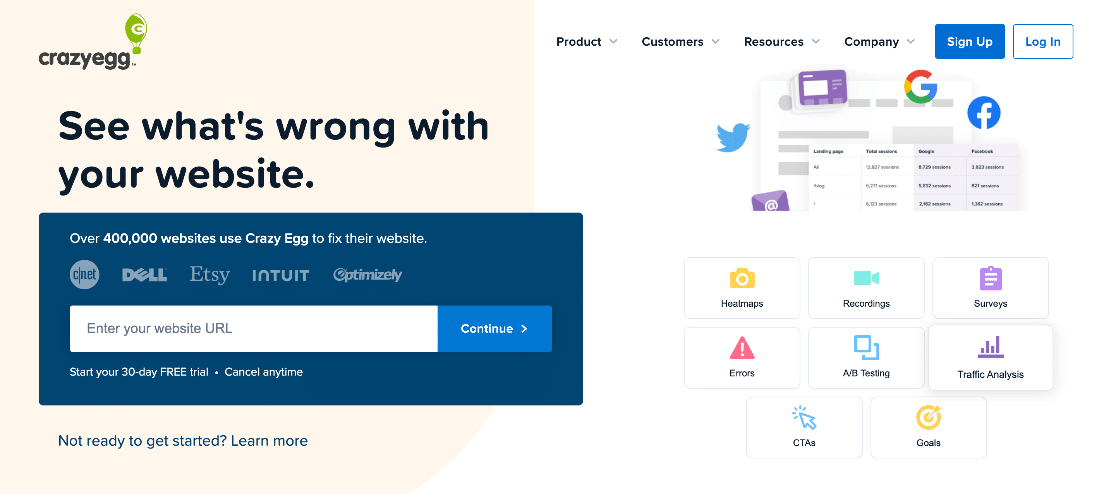Click the Errors warning triangle icon
Screen dimensions: 1116x494
(741, 348)
